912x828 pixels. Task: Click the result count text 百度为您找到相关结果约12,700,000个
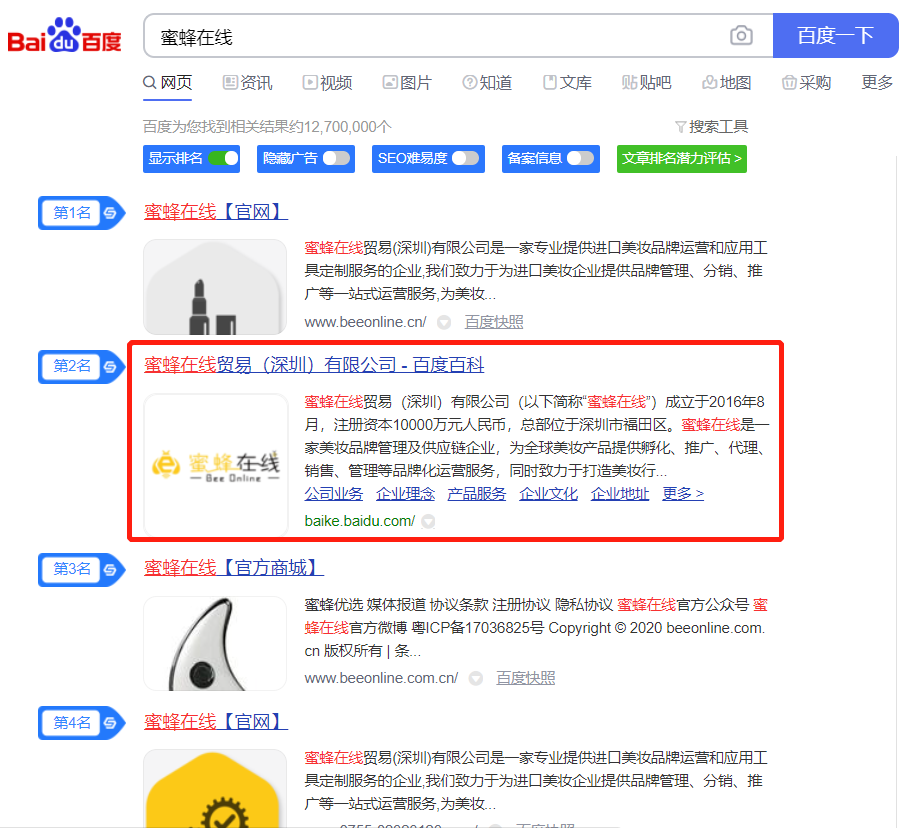(x=268, y=127)
